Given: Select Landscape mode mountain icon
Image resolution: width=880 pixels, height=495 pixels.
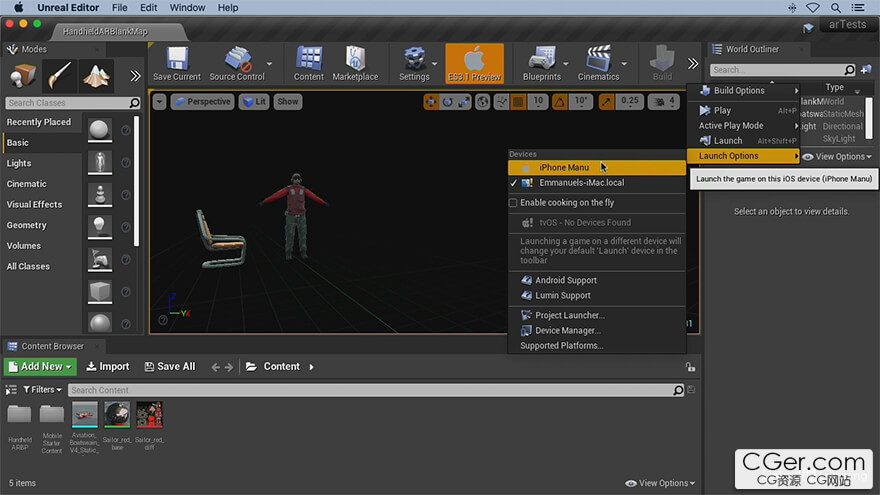Looking at the screenshot, I should tap(96, 76).
